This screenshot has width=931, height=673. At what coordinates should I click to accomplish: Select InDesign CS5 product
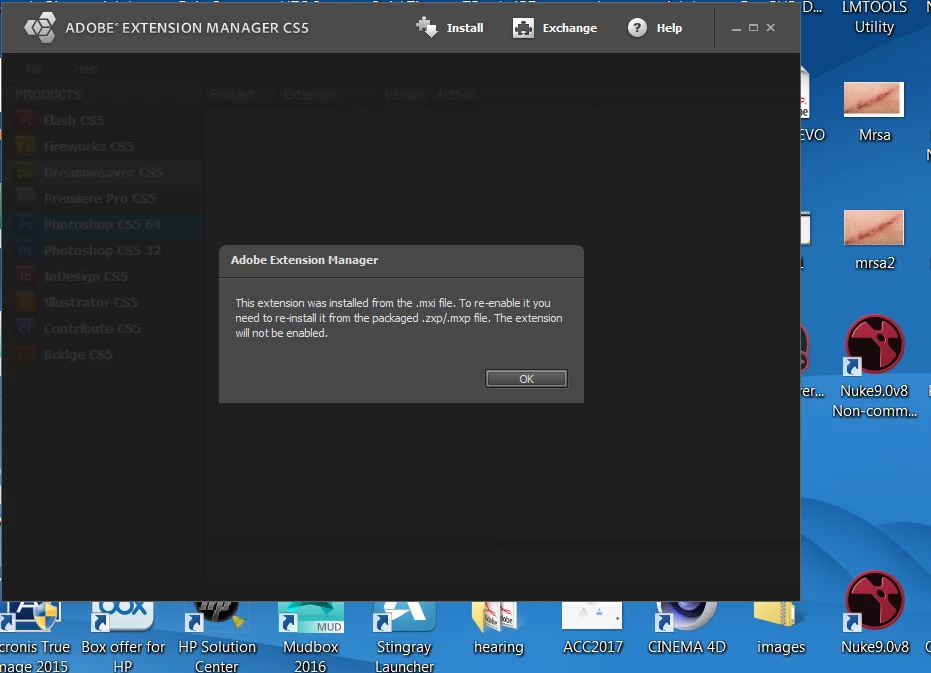click(102, 277)
